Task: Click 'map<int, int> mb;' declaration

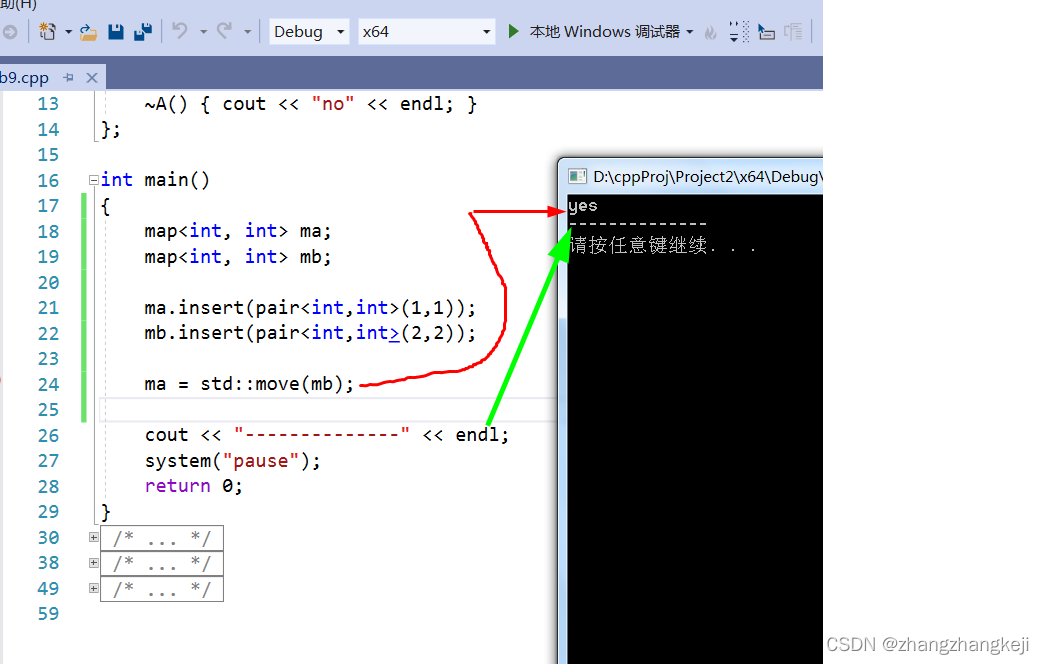Action: click(238, 256)
